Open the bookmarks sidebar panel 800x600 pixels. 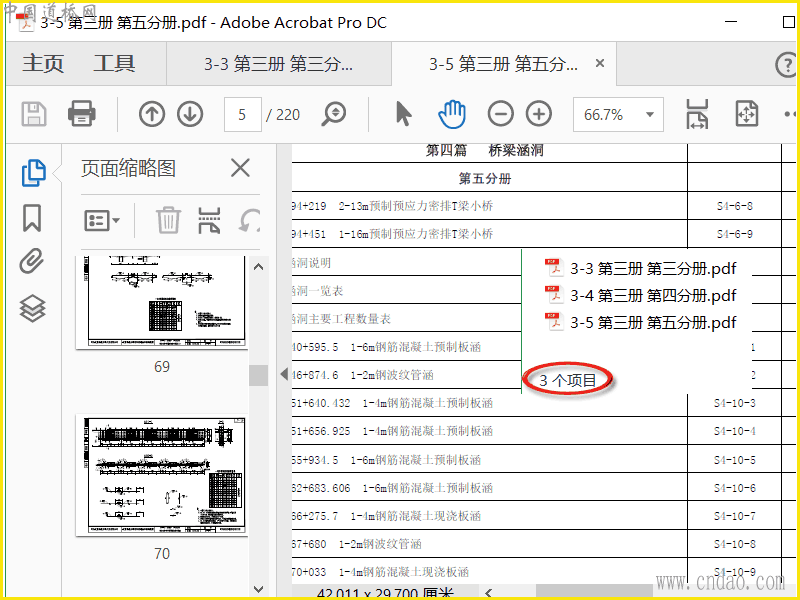point(32,218)
